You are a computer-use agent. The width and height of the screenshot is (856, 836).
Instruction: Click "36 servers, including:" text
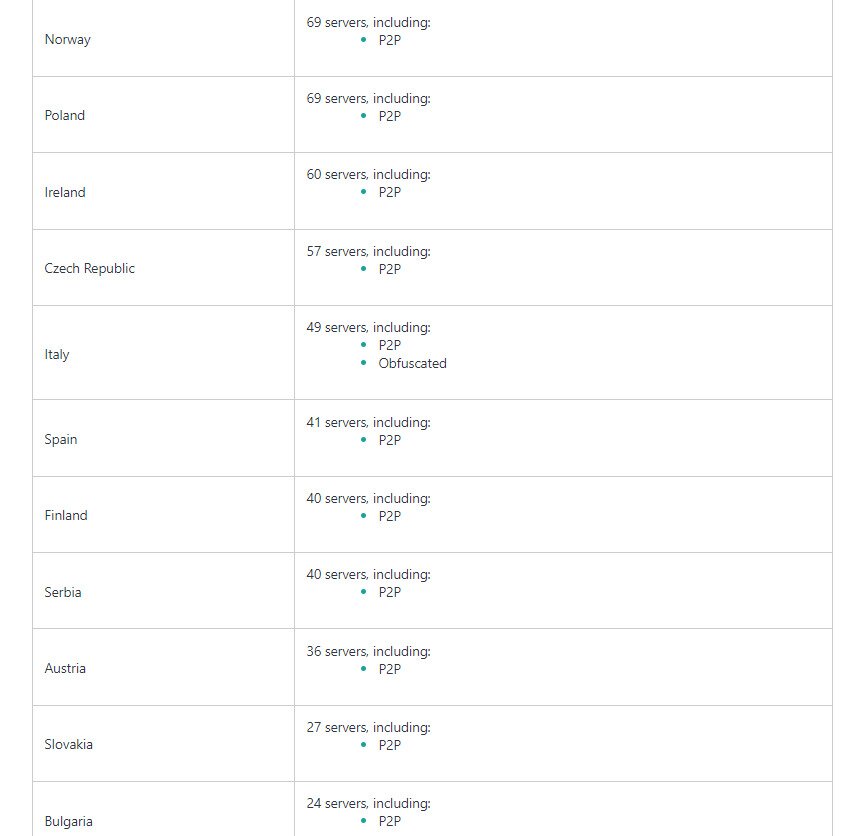tap(368, 651)
